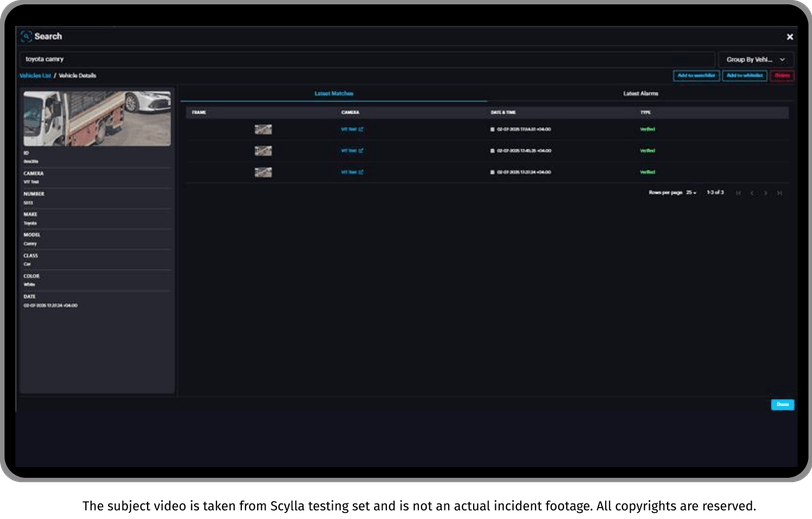Viewport: 812px width, 519px height.
Task: Click the external link icon in the third row
Action: 361,172
